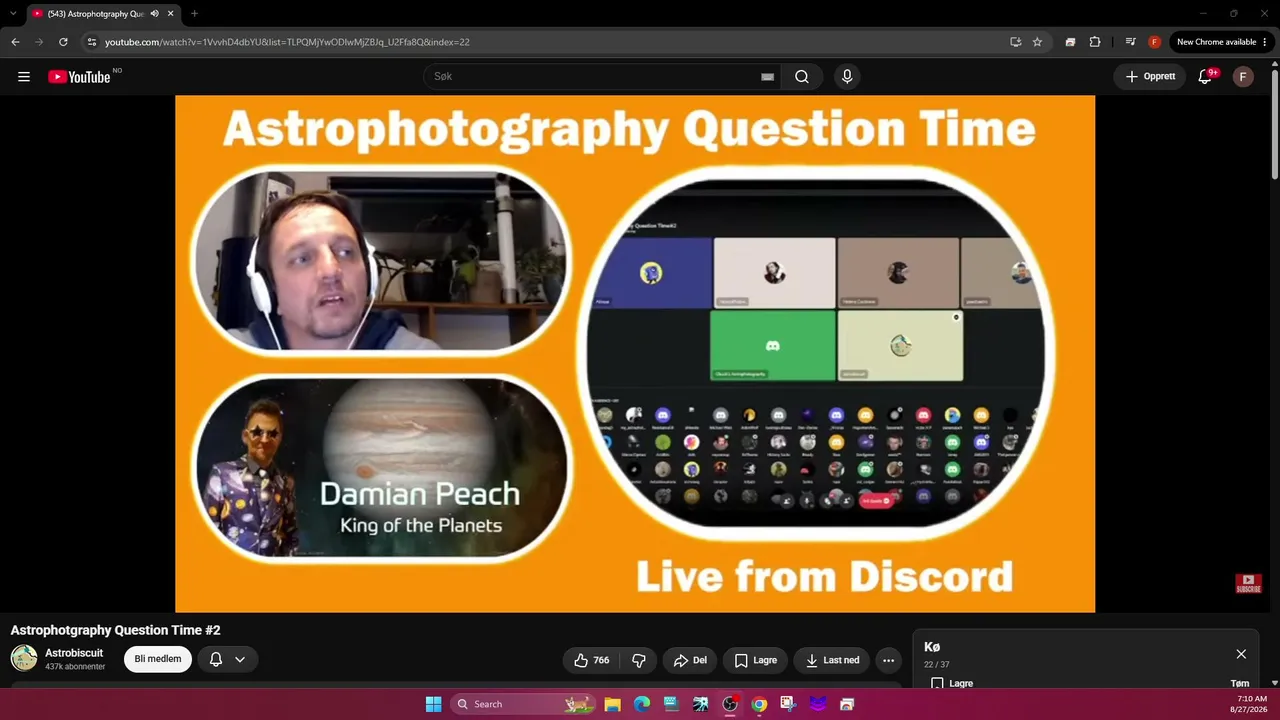Expand notification options next to bell
The image size is (1280, 720).
[x=240, y=660]
